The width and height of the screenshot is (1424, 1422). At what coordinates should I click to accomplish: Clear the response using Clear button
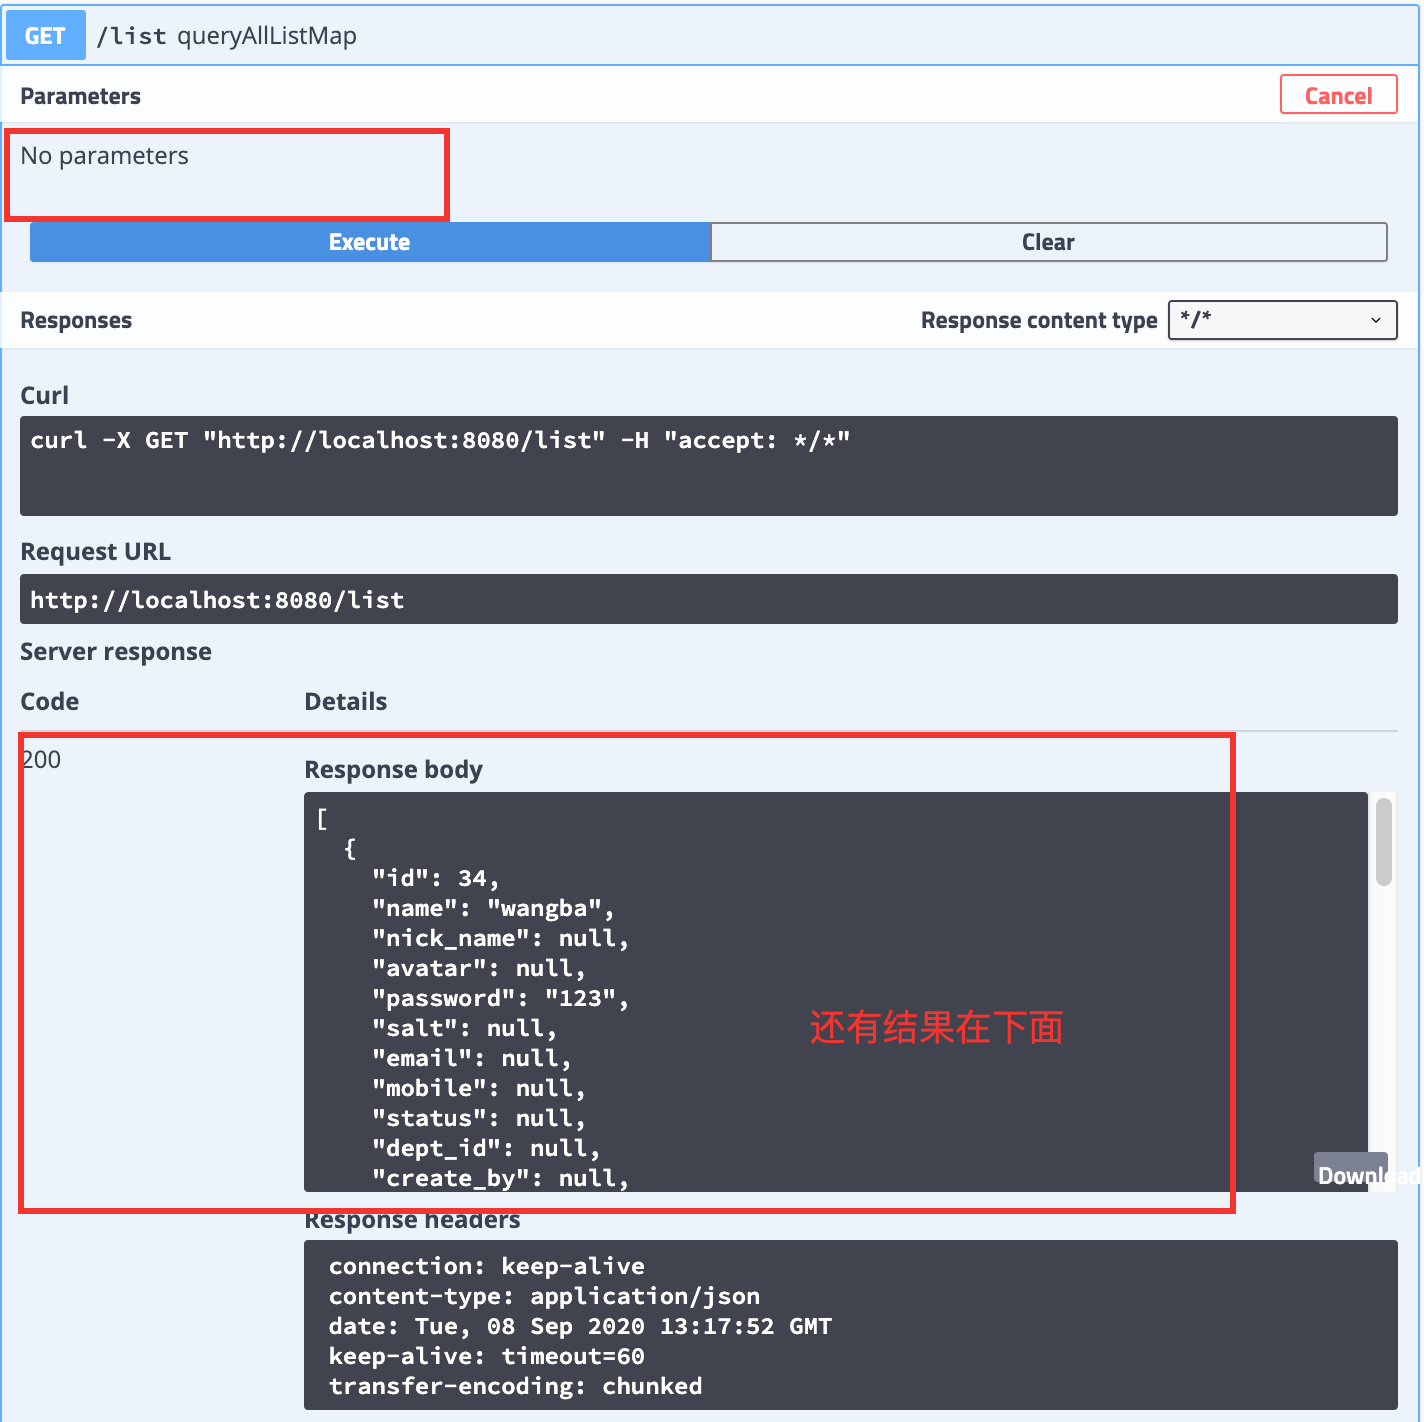(1048, 242)
